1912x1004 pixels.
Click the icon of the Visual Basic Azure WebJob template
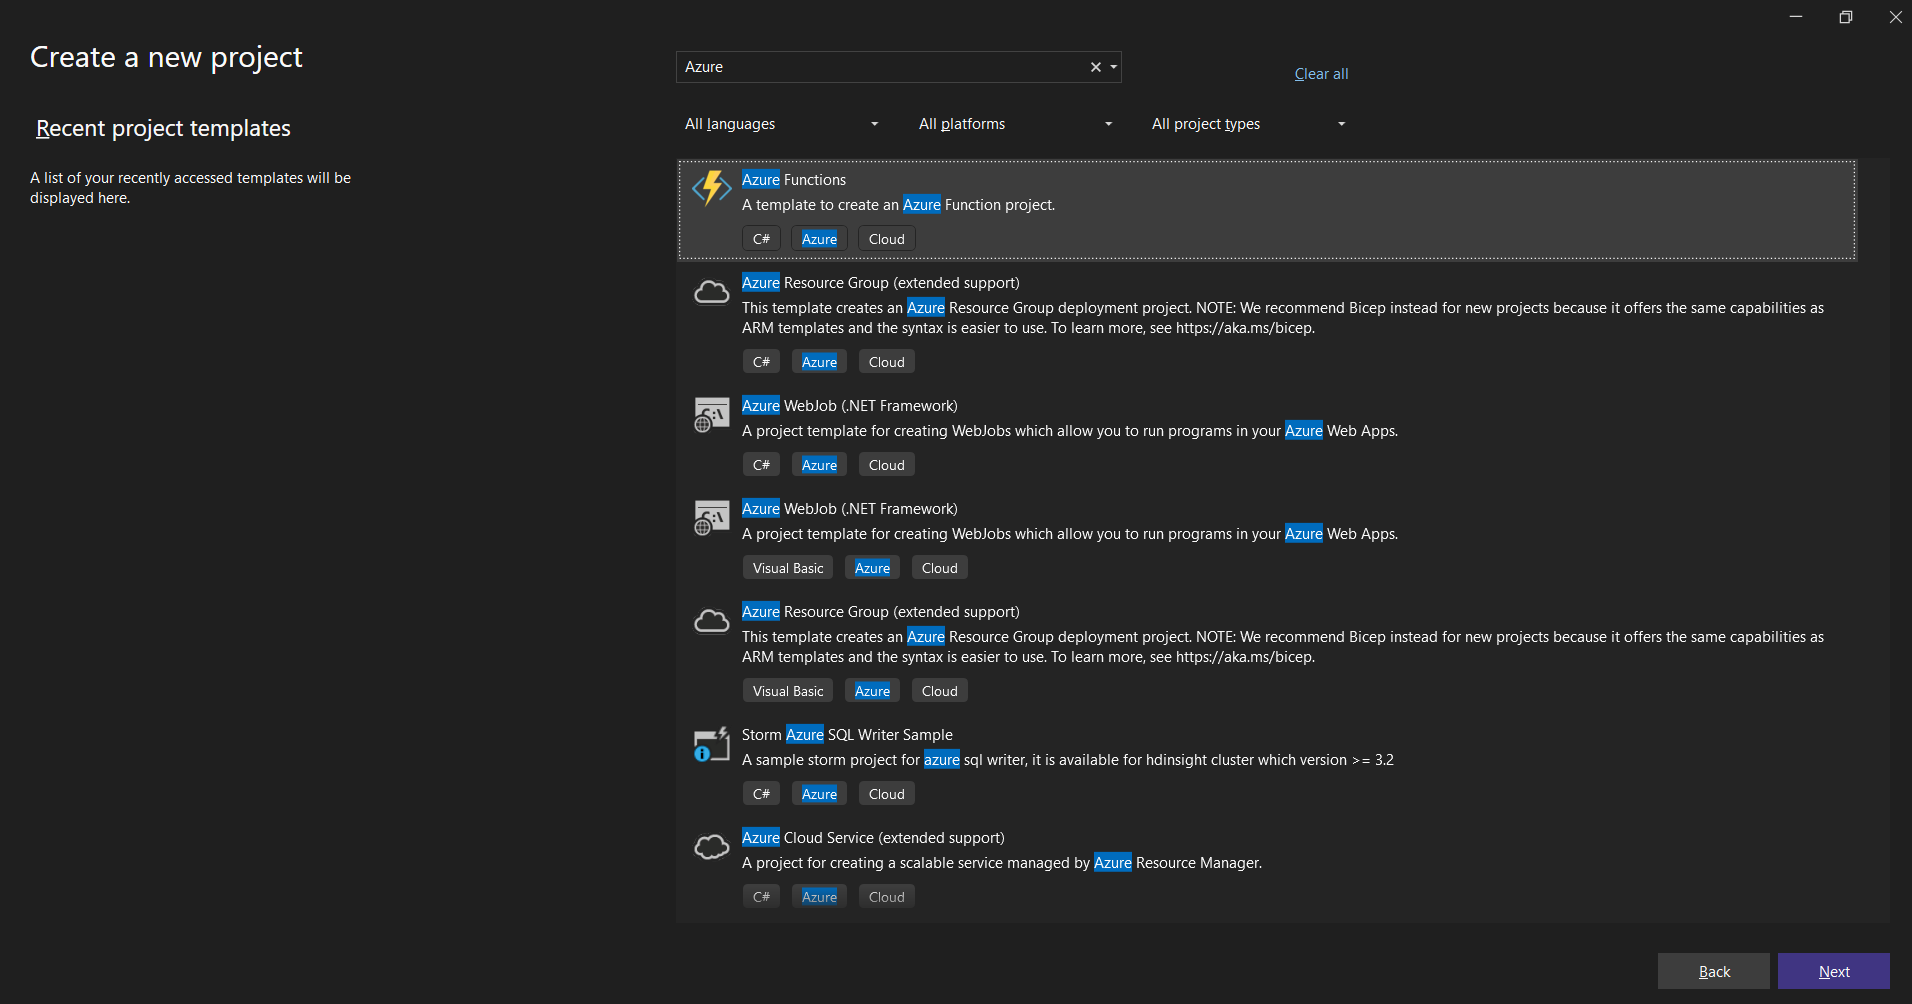click(712, 517)
